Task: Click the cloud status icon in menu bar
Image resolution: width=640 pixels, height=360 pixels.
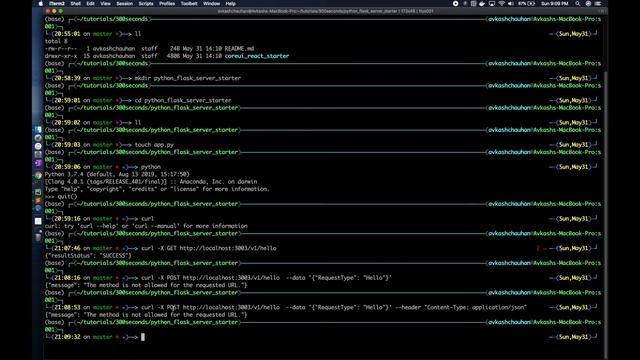Action: (482, 4)
